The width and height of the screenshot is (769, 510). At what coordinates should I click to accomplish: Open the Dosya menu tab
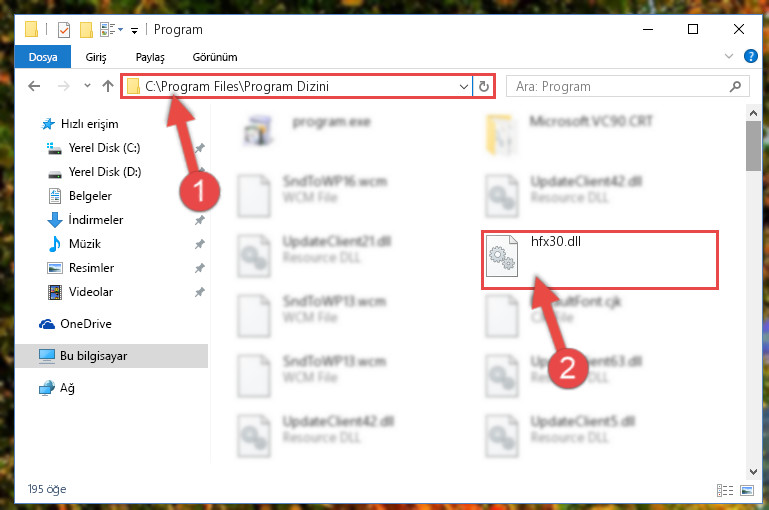pyautogui.click(x=43, y=57)
